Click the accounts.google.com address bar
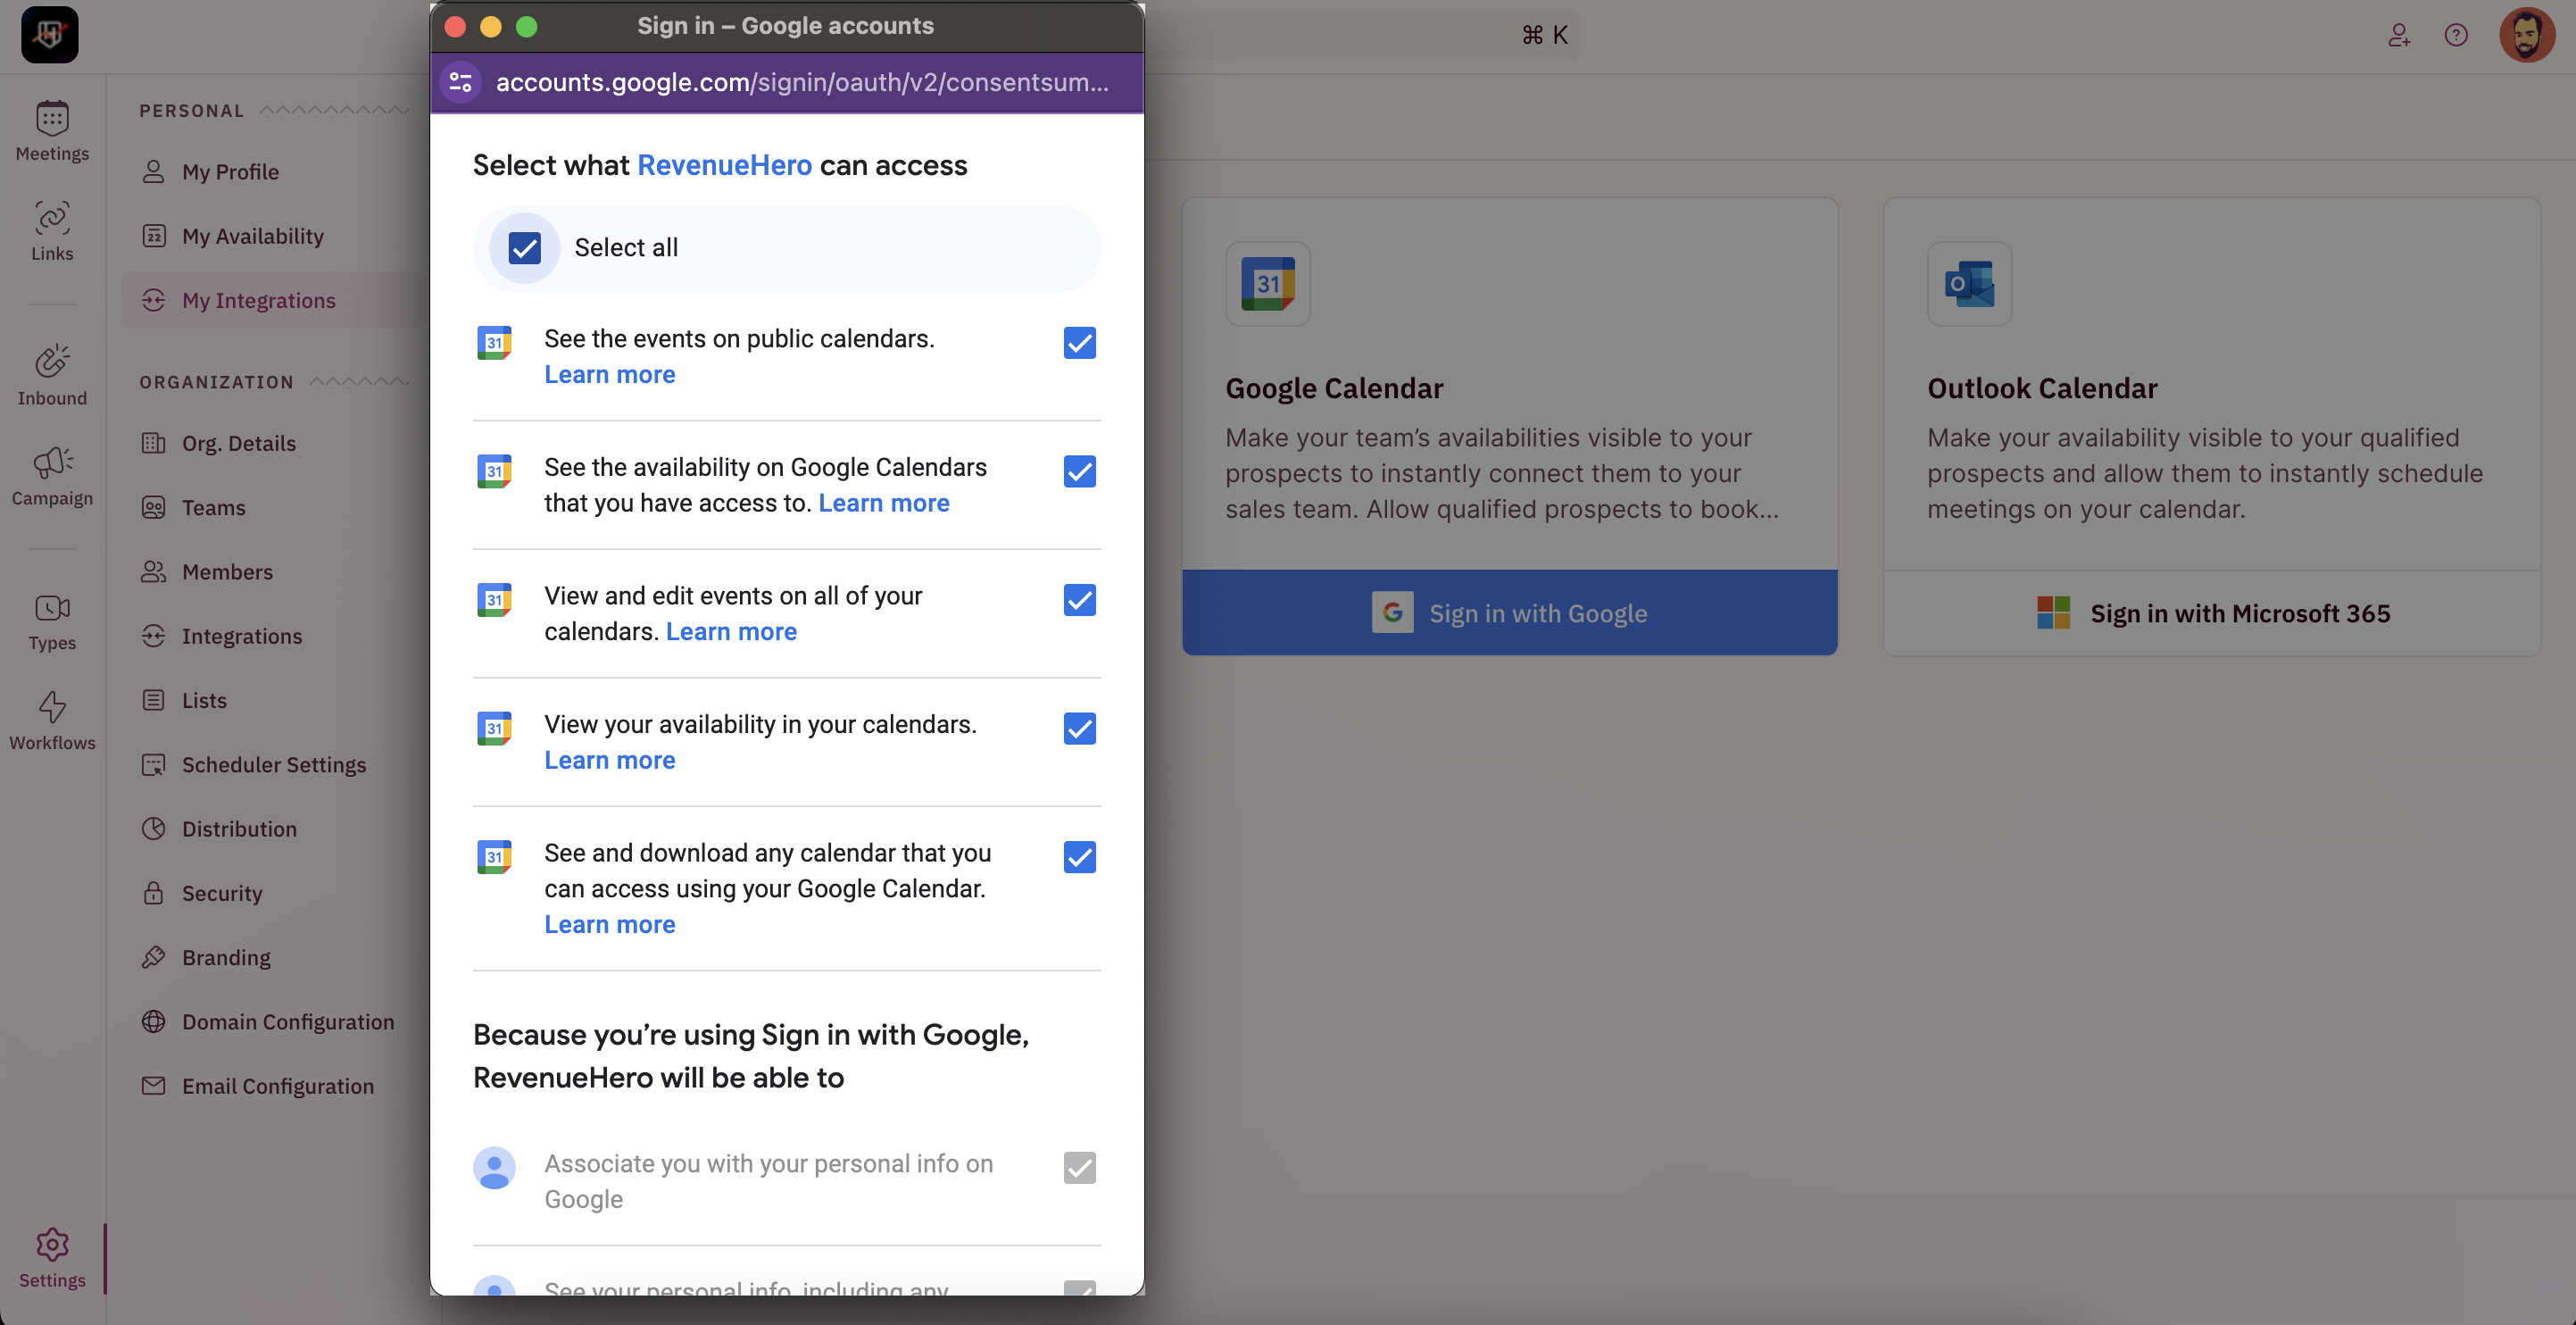The image size is (2576, 1325). click(x=802, y=82)
